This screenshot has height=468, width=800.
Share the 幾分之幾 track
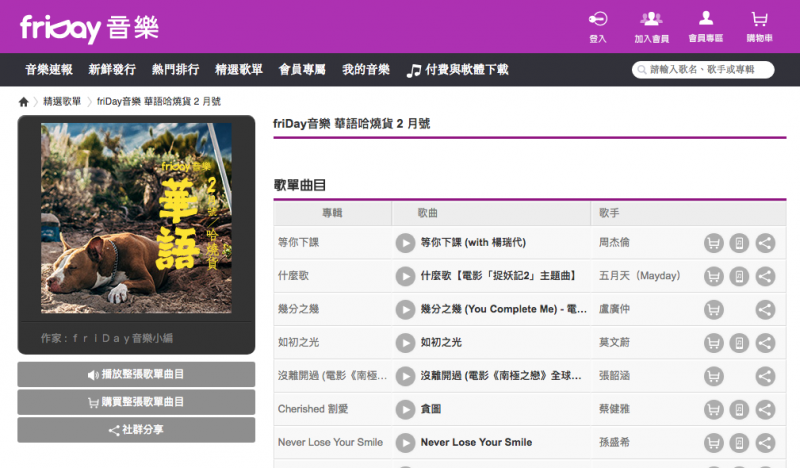click(765, 309)
